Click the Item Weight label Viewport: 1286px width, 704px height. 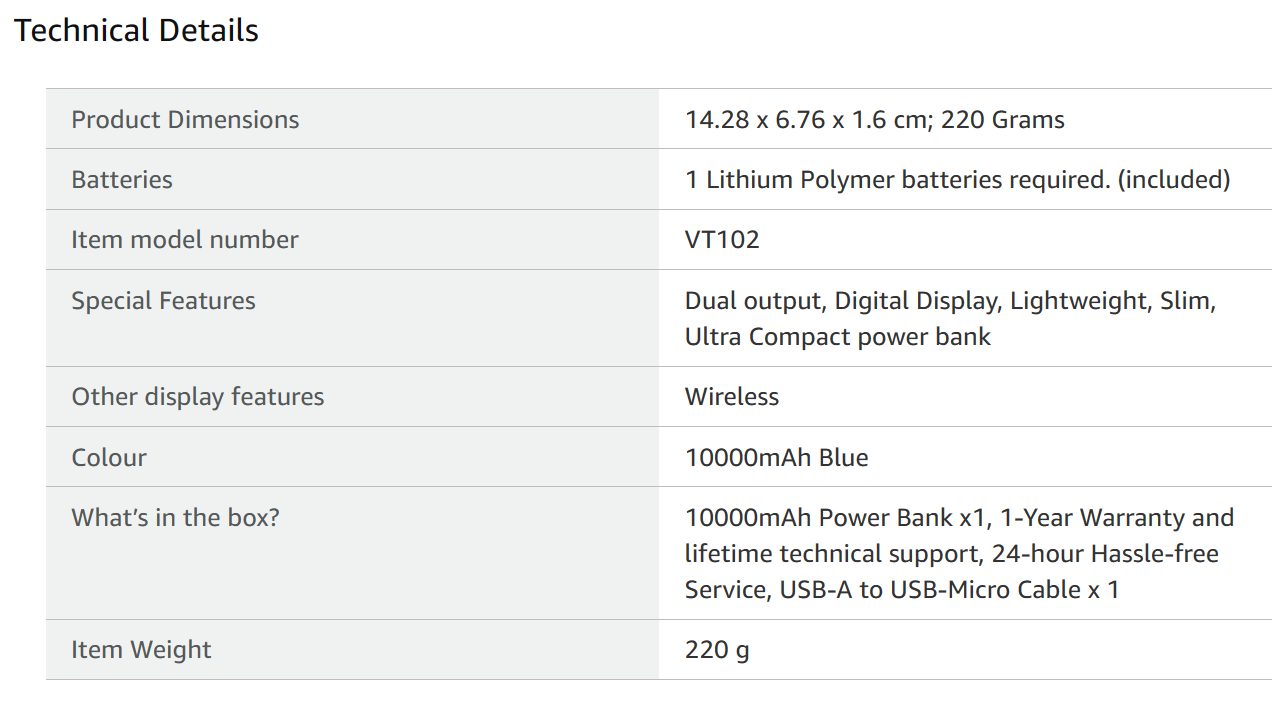pyautogui.click(x=141, y=650)
